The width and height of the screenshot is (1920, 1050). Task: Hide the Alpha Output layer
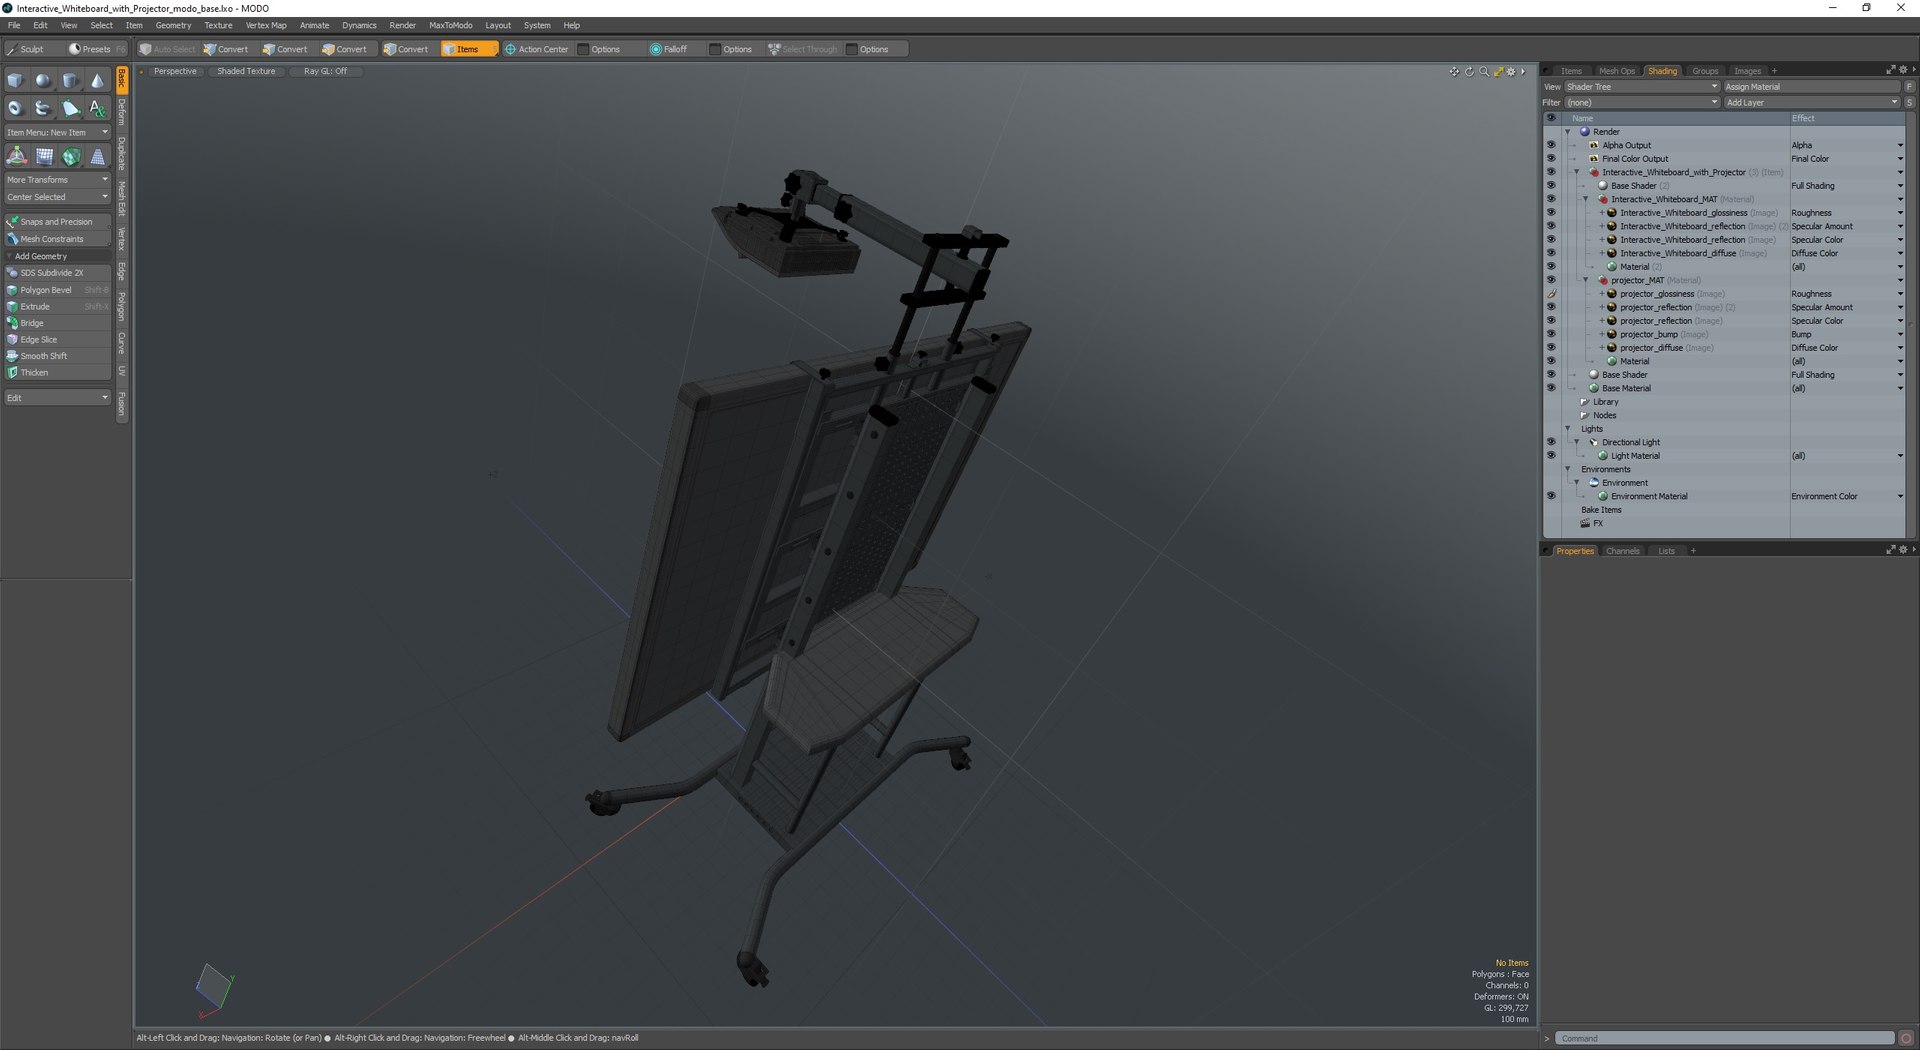pos(1551,145)
